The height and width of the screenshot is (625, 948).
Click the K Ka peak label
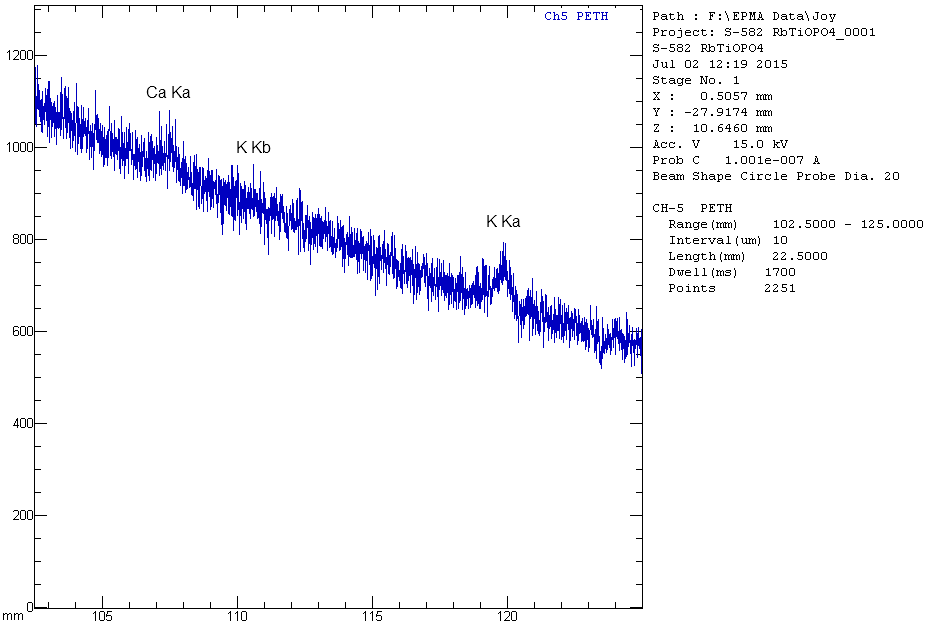(x=503, y=222)
